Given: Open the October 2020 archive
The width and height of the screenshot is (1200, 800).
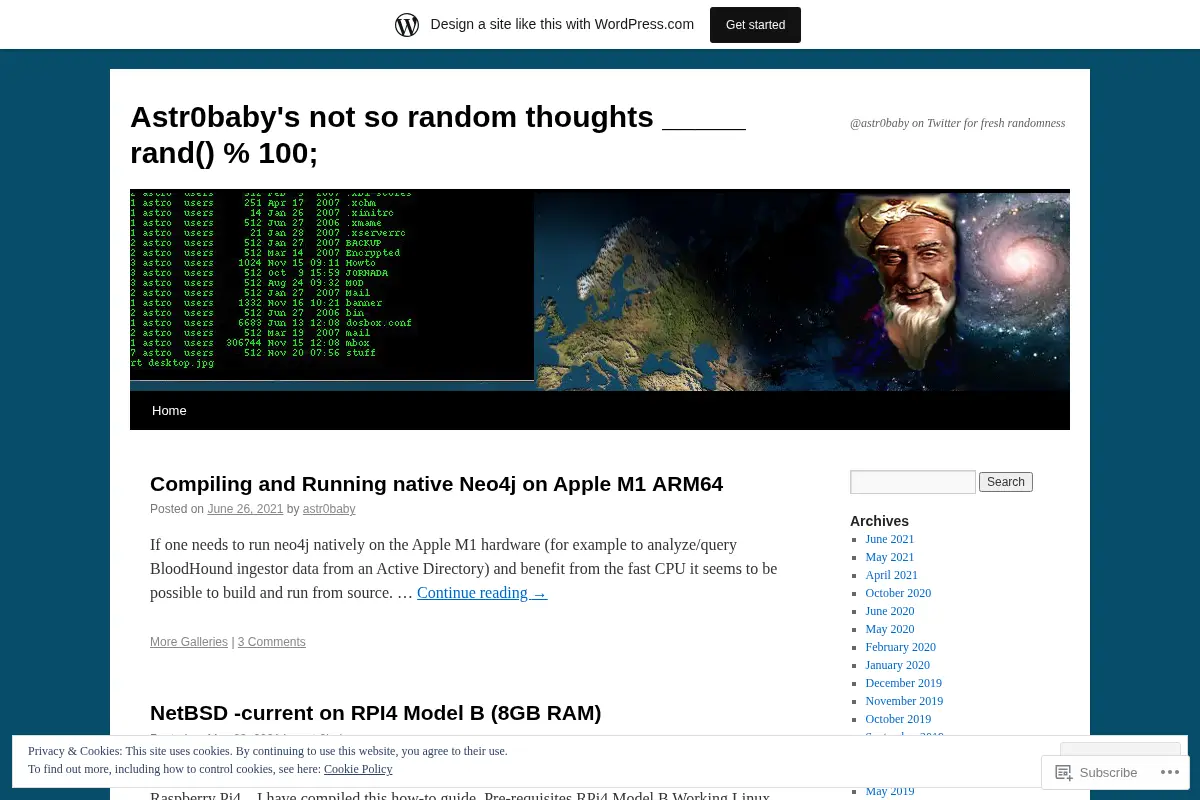Looking at the screenshot, I should [898, 593].
